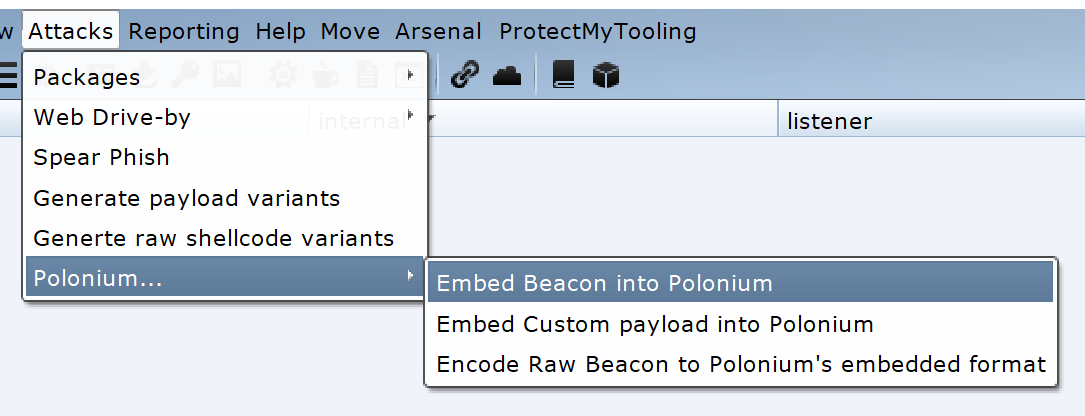
Task: Click the cube icon in toolbar
Action: tap(607, 76)
